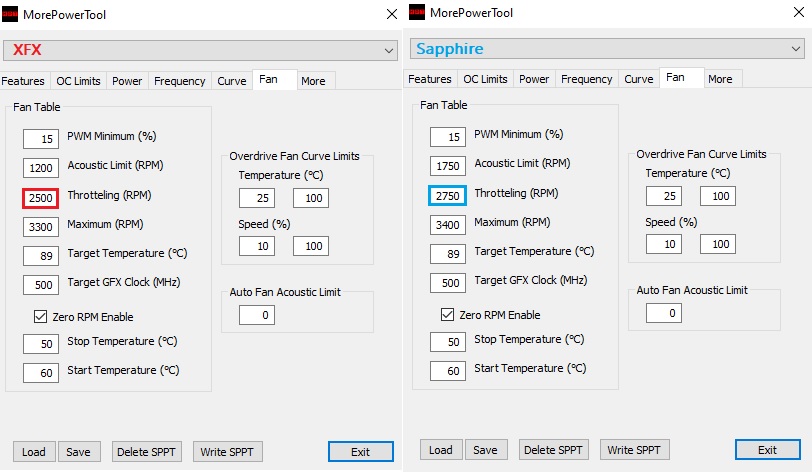Click maximum Speed limit 100 in XFX window
This screenshot has height=472, width=812.
[x=311, y=246]
